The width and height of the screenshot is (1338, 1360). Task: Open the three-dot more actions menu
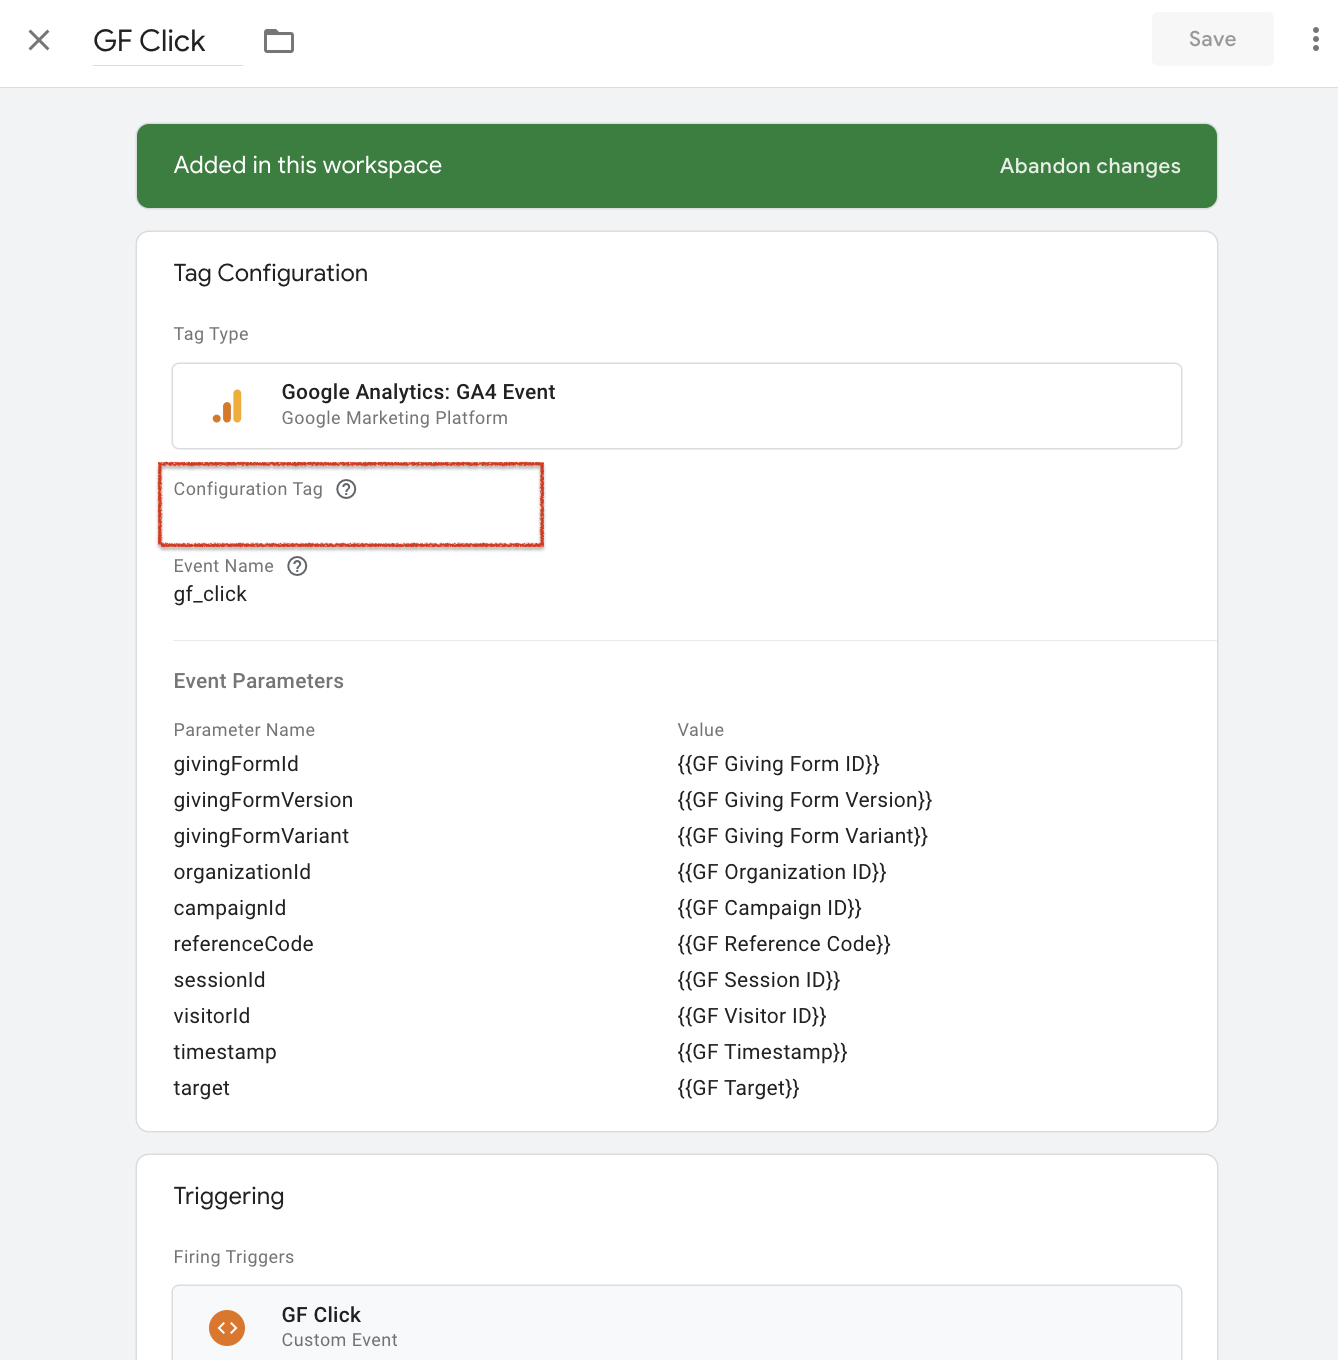tap(1315, 39)
